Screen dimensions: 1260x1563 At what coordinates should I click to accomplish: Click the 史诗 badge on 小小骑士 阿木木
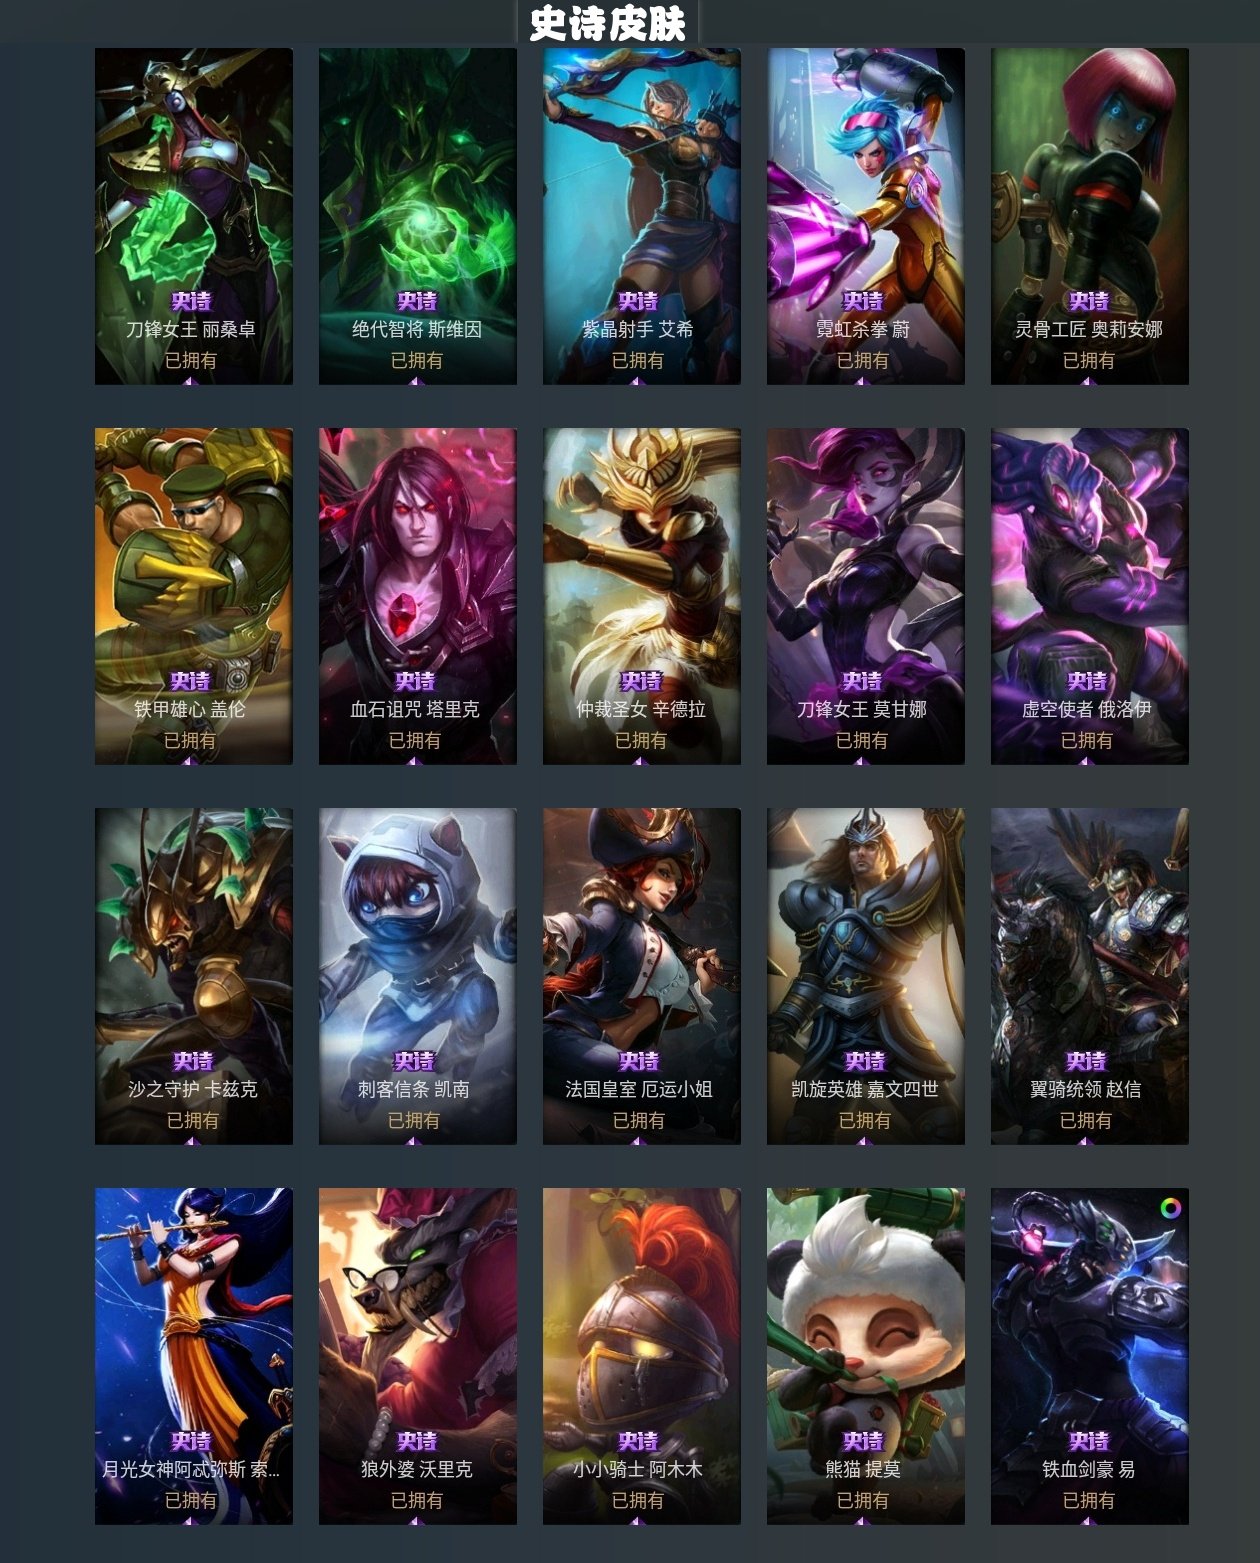coord(638,1441)
